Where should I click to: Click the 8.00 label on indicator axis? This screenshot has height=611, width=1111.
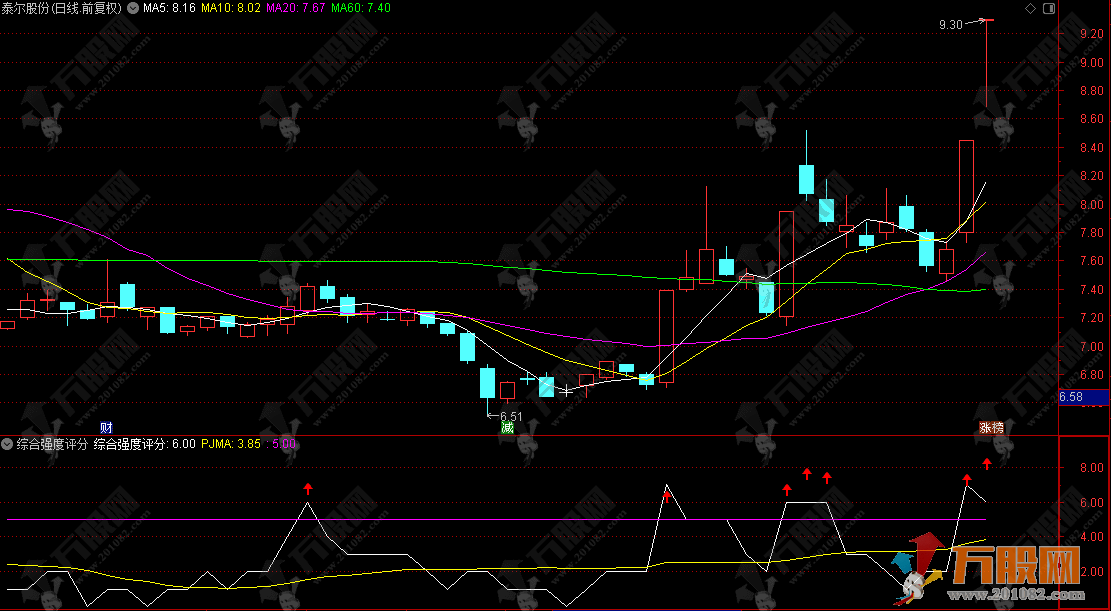tap(1091, 468)
